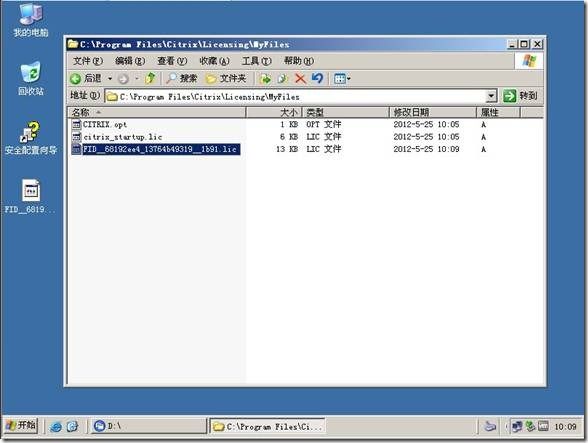The height and width of the screenshot is (443, 588).
Task: Open the Start button on taskbar
Action: click(x=21, y=425)
